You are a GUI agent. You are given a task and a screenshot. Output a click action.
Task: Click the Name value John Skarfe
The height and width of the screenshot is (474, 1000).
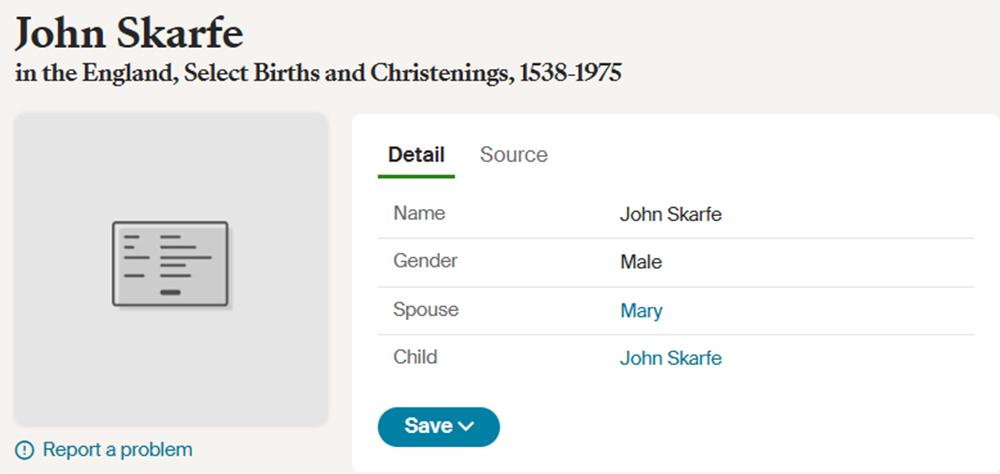(670, 215)
